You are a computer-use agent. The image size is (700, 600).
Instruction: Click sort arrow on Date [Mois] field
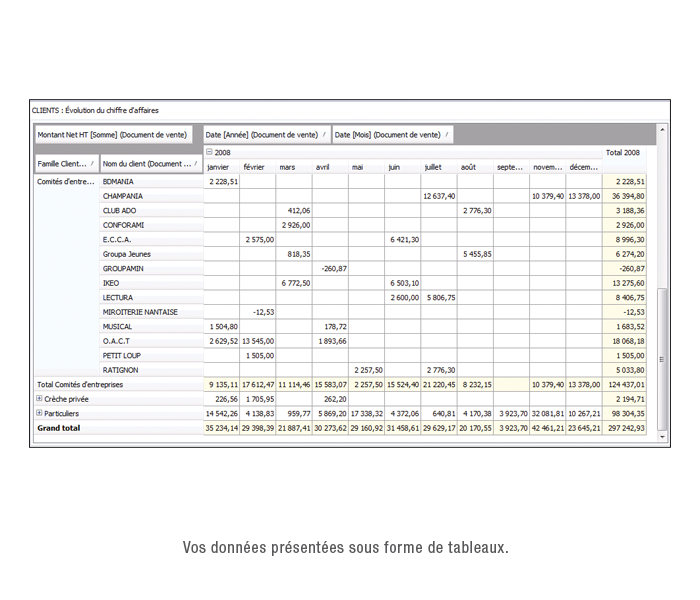tap(446, 134)
